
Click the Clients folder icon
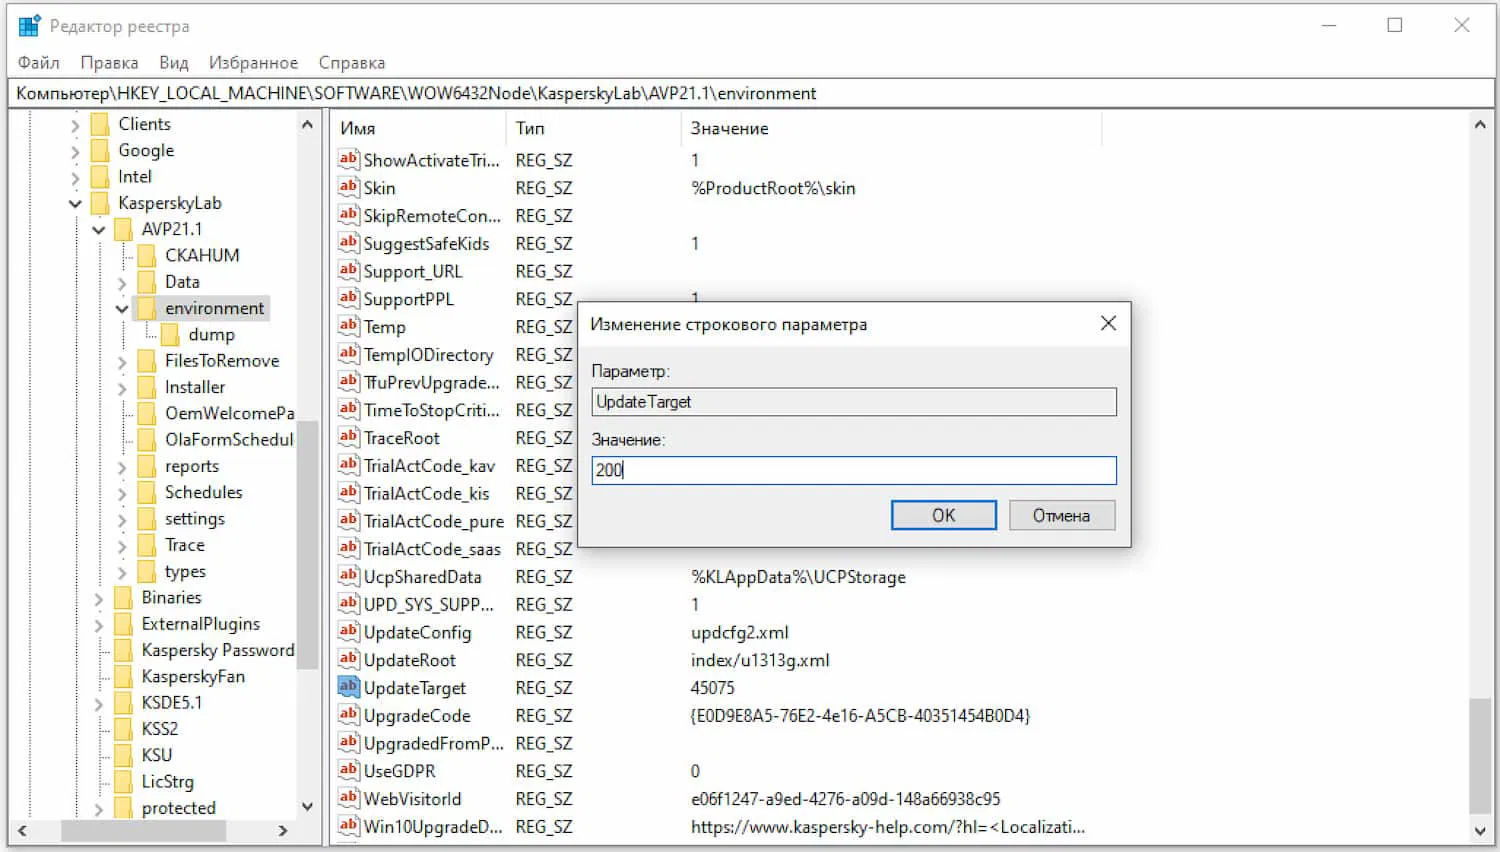coord(100,124)
